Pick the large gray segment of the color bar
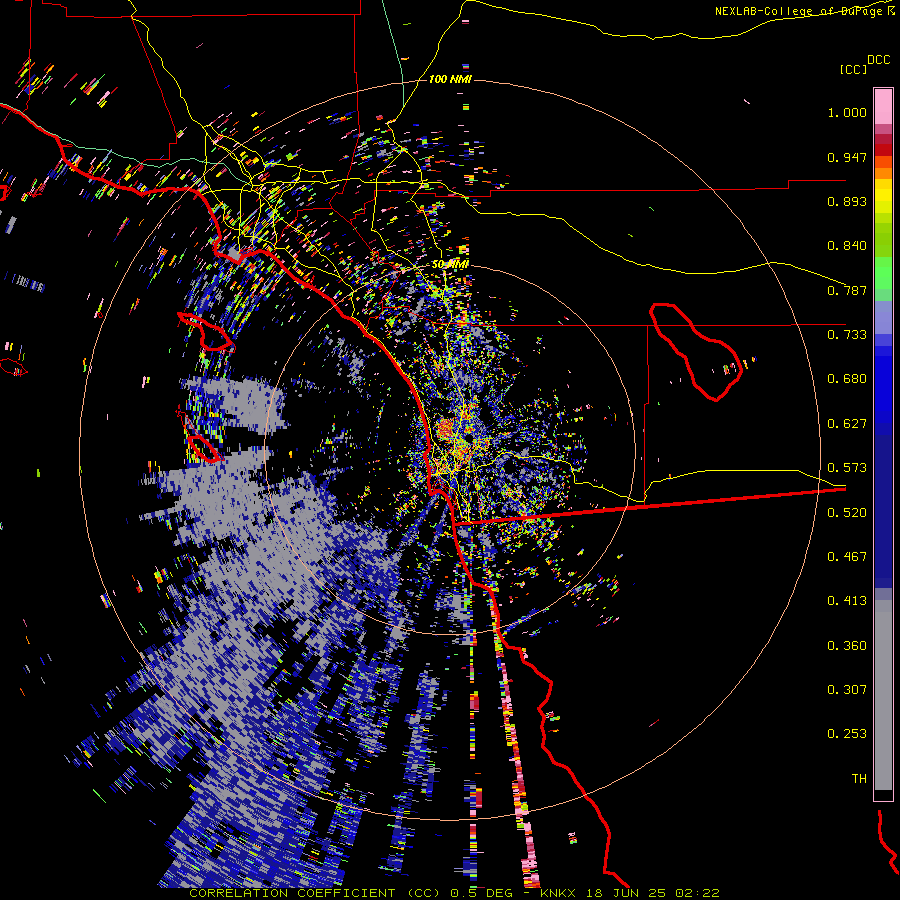The width and height of the screenshot is (900, 900). [883, 695]
